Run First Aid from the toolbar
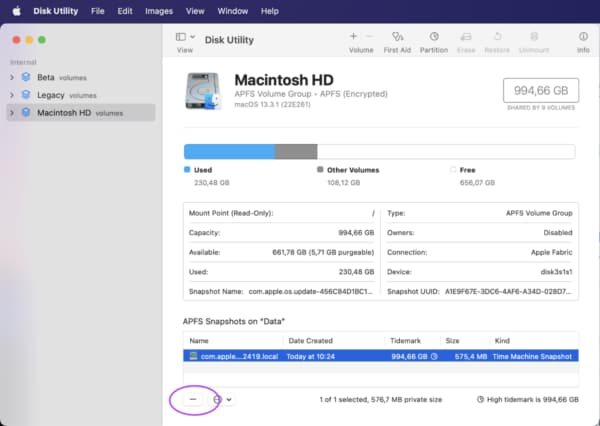600x426 pixels. 397,37
